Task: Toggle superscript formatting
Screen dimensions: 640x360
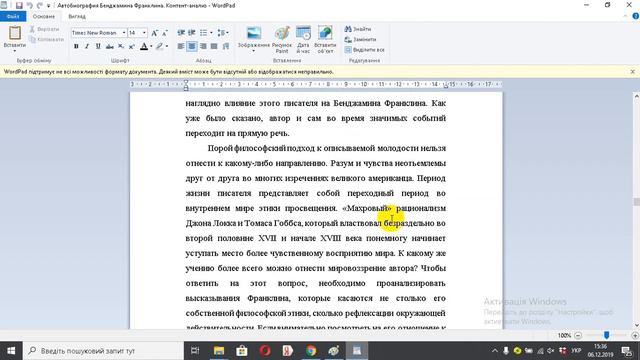Action: pos(131,47)
